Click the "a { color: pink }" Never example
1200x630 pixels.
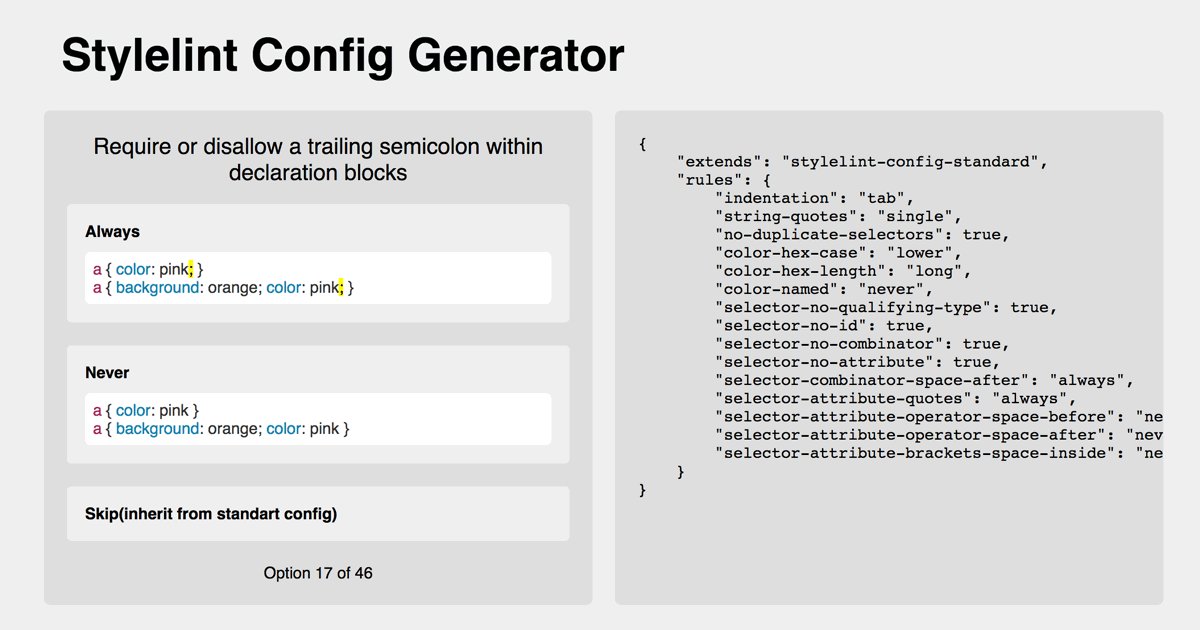click(146, 410)
